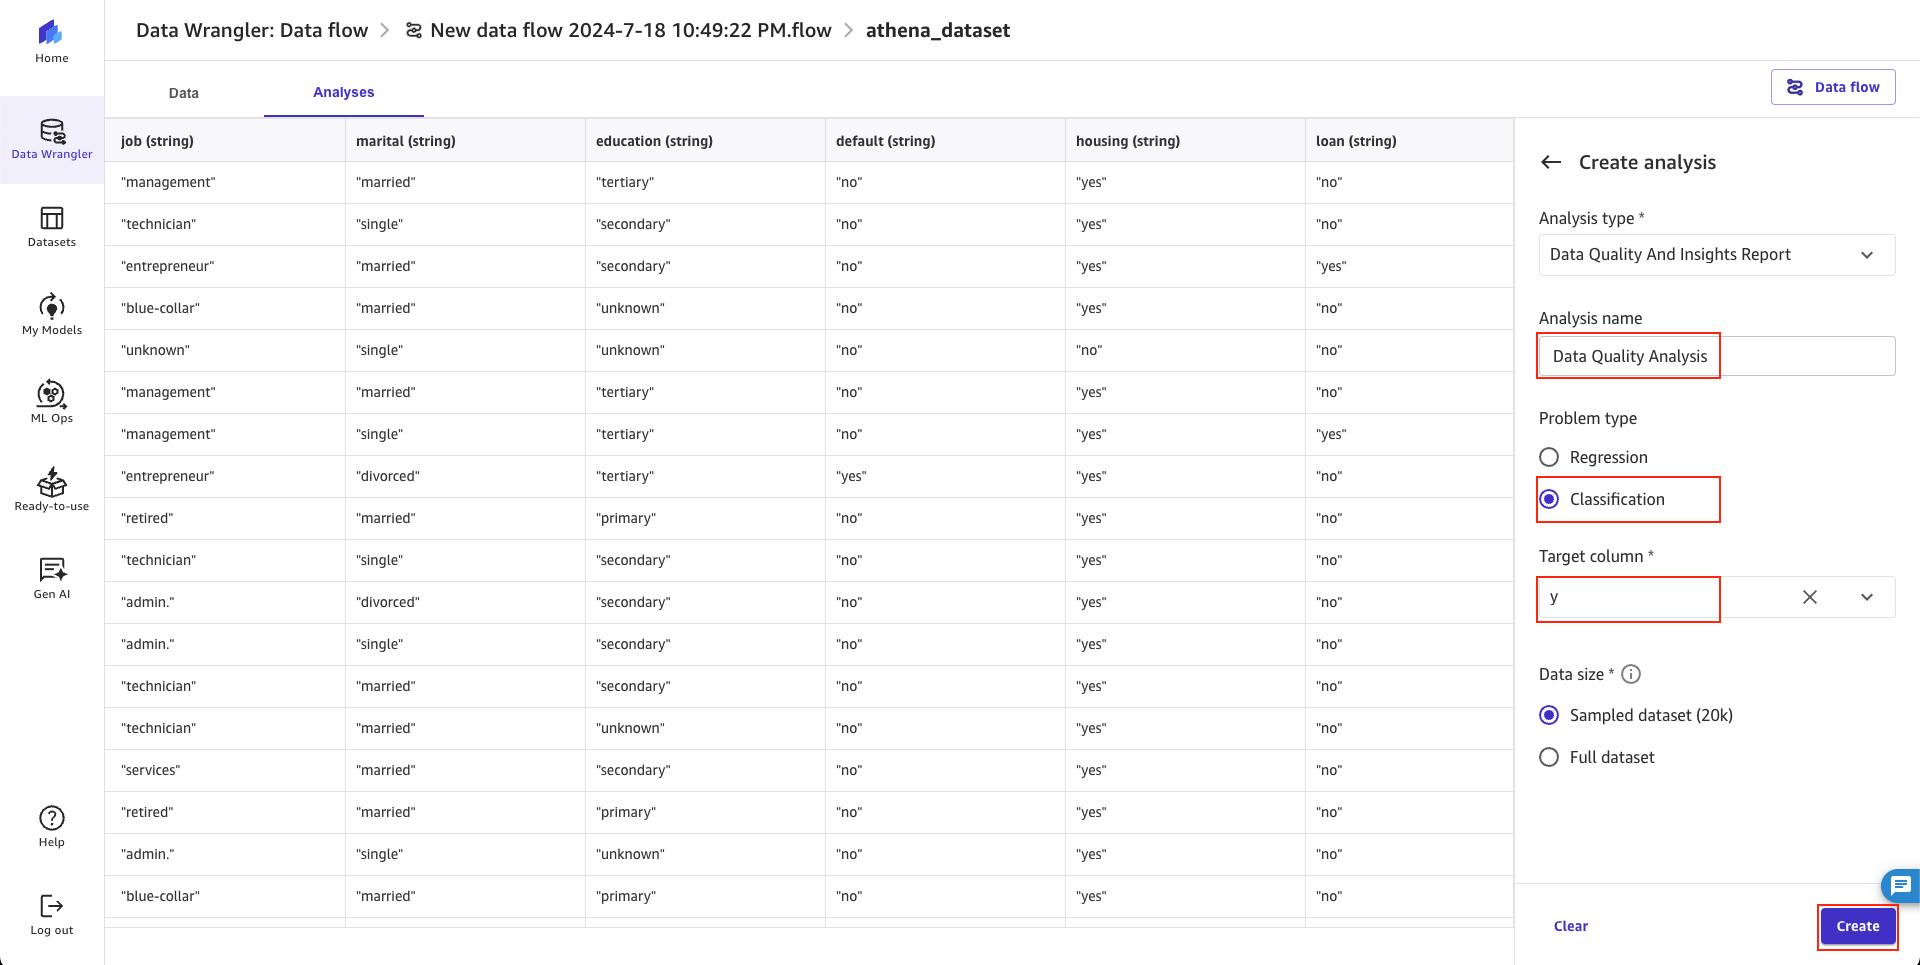1920x965 pixels.
Task: Click the Log out icon
Action: (51, 906)
